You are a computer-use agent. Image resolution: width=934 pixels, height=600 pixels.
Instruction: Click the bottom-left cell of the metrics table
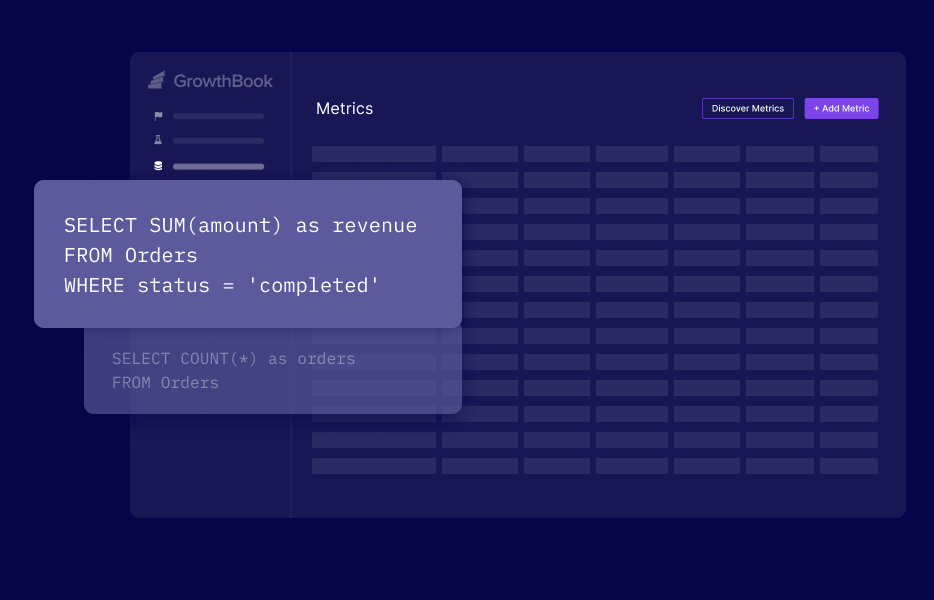click(x=374, y=465)
